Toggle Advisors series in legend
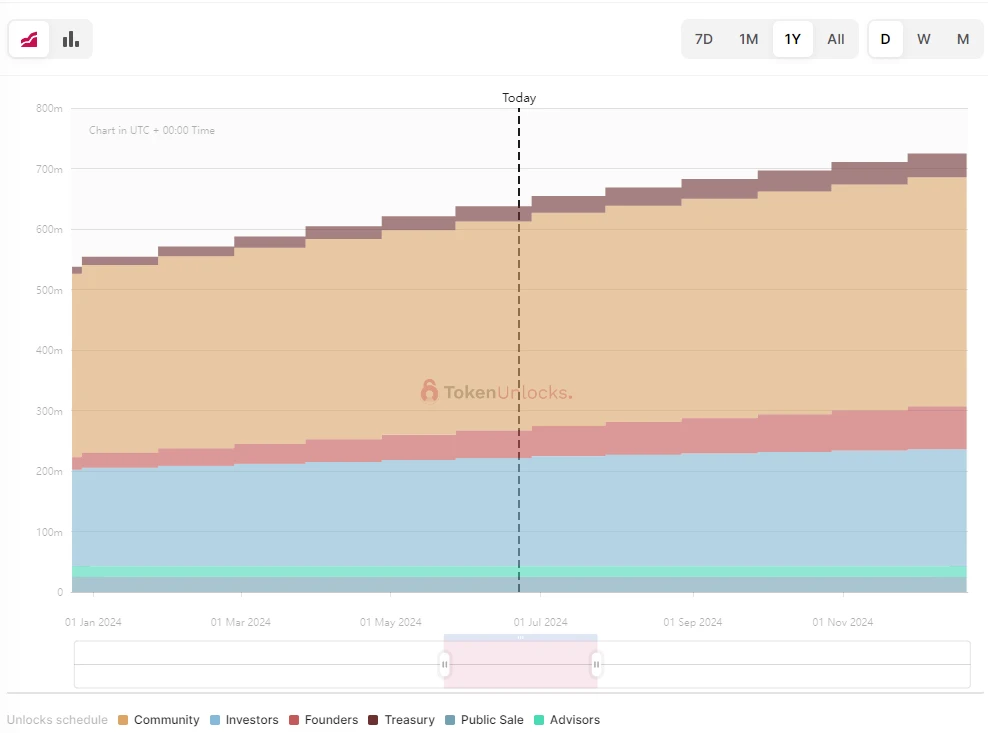Screen dimensions: 988x733 [566, 720]
